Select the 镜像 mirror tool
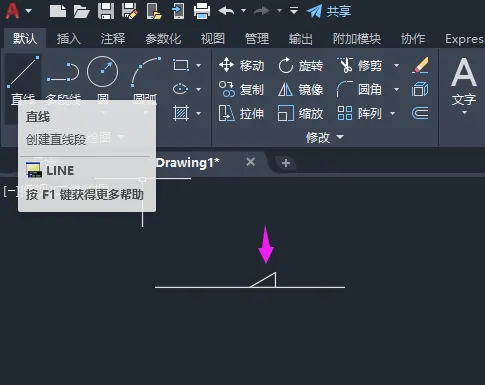Viewport: 485px width, 385px height. point(301,89)
